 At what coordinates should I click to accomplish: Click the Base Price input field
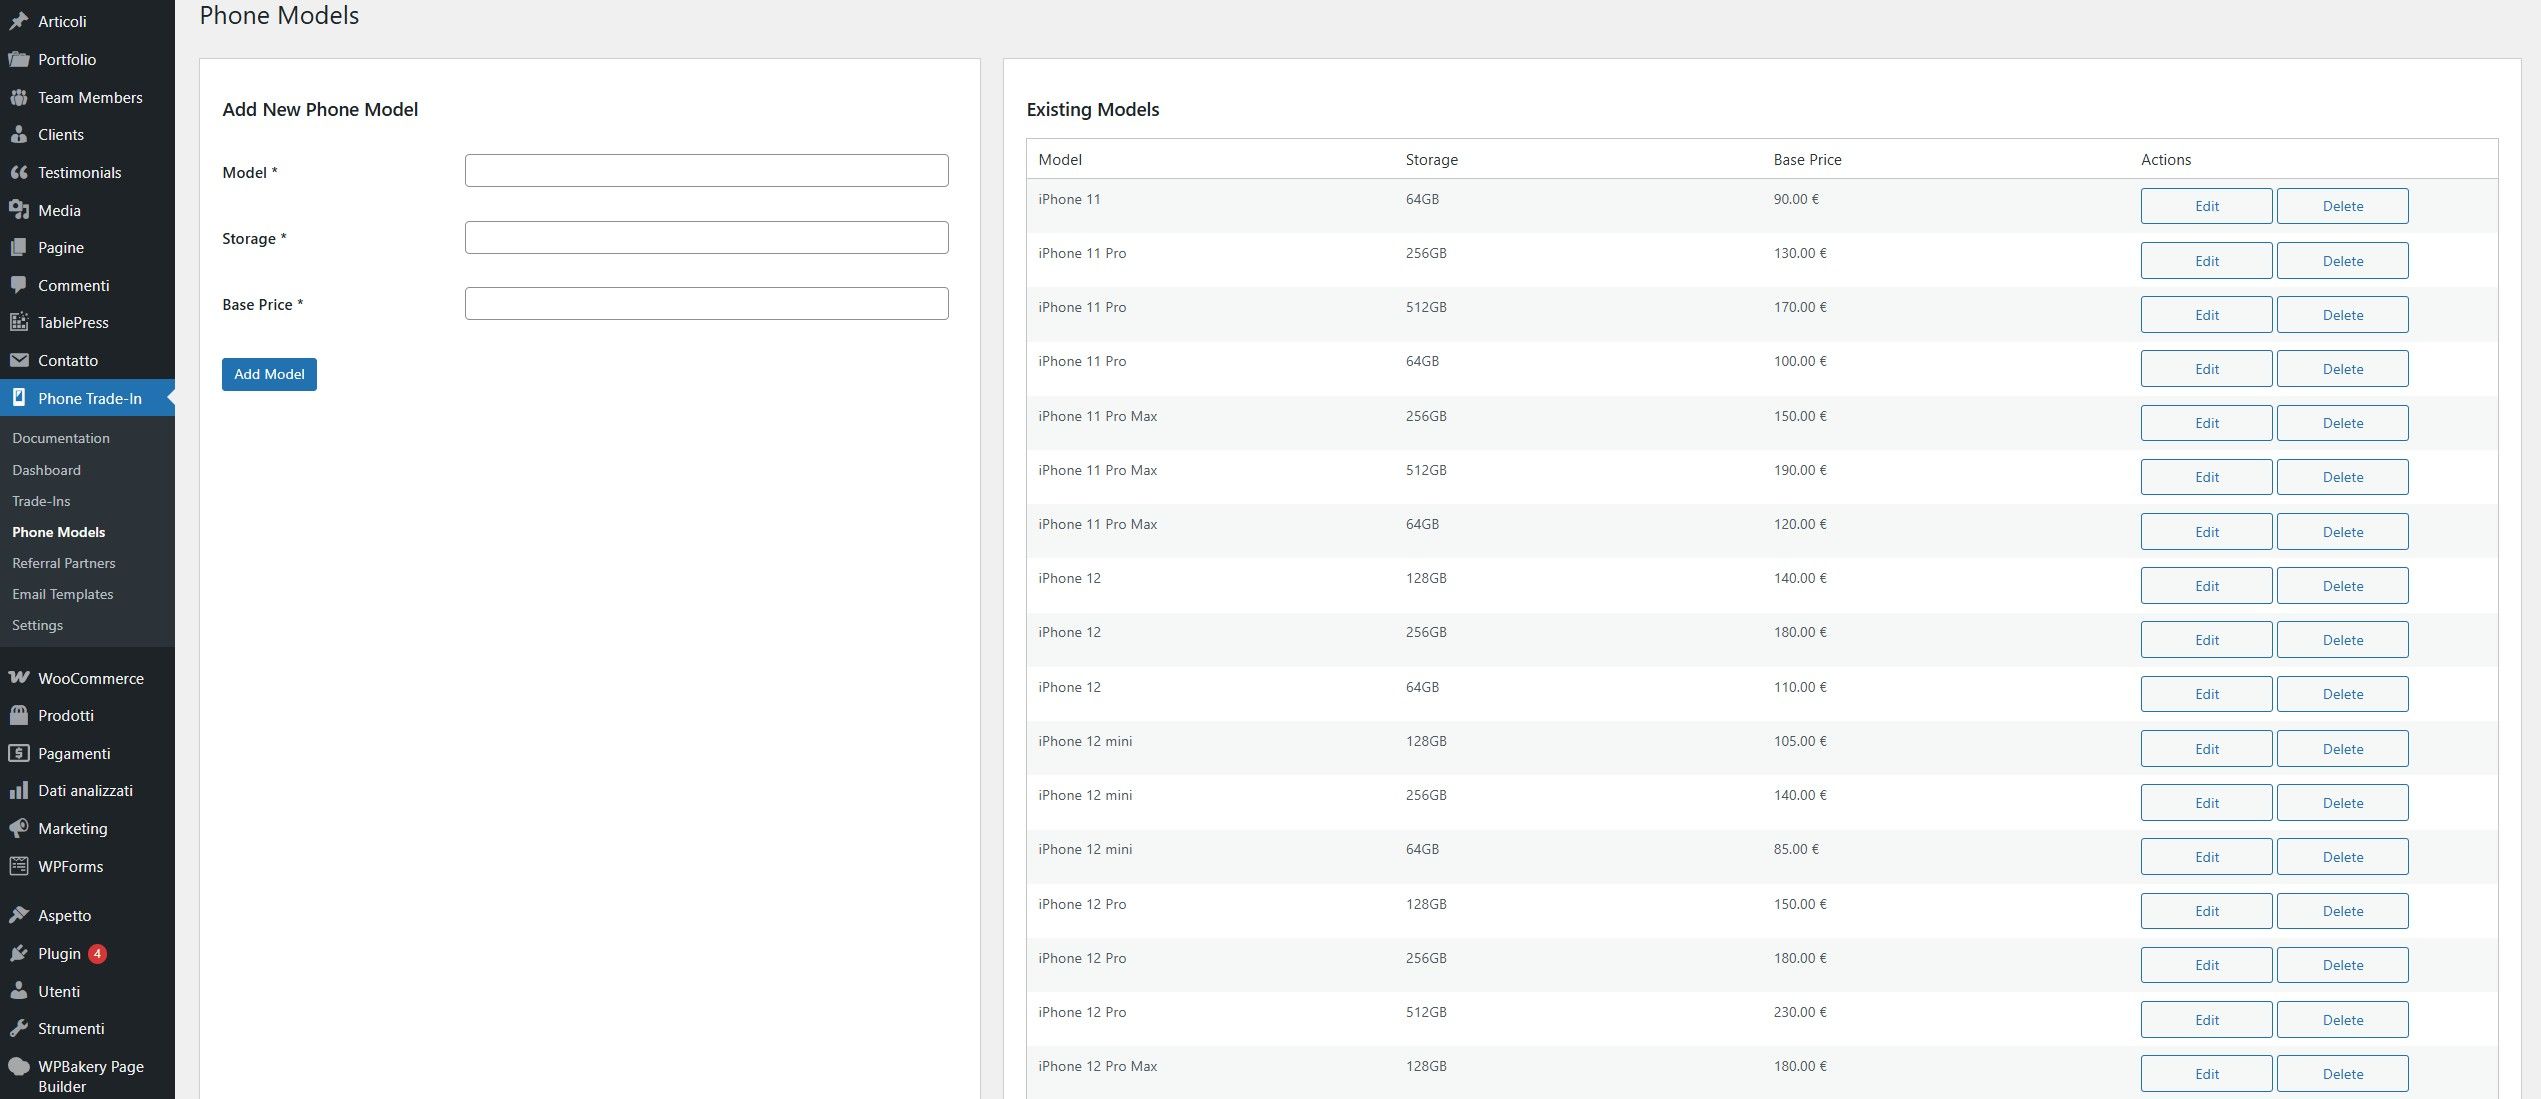[x=706, y=304]
